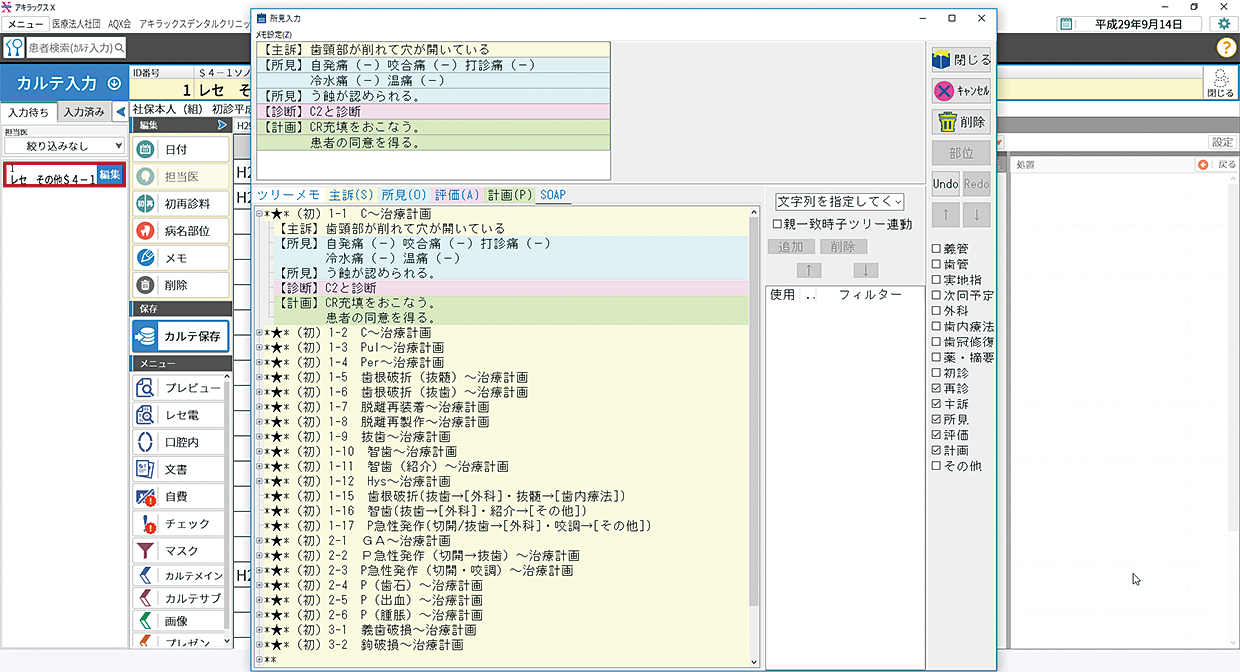The width and height of the screenshot is (1240, 672).
Task: Click the blue 編集 button beside patient entry
Action: pos(109,174)
